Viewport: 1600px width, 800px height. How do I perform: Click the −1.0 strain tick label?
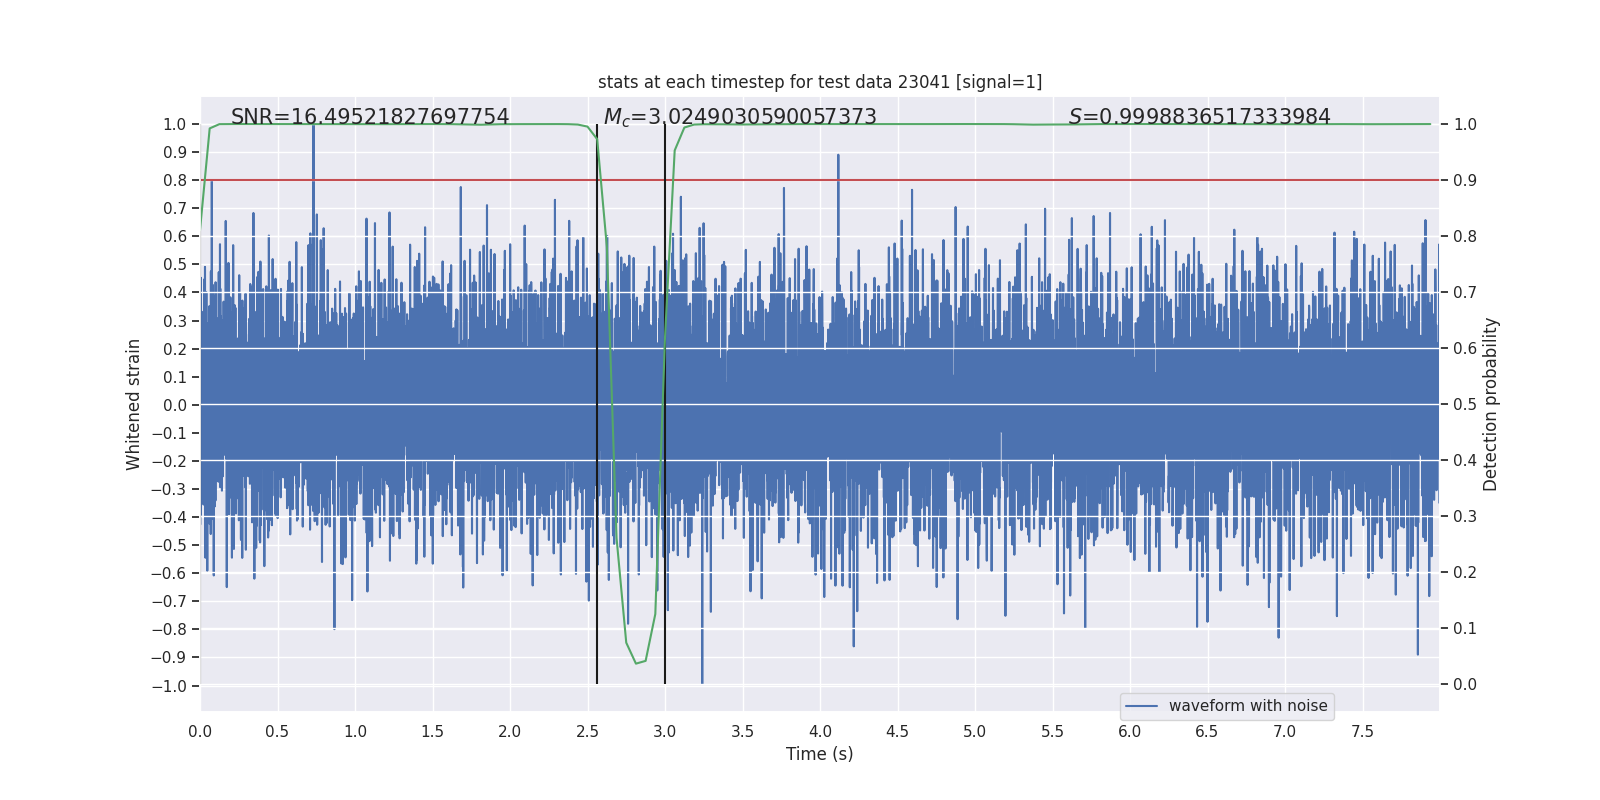click(x=169, y=686)
